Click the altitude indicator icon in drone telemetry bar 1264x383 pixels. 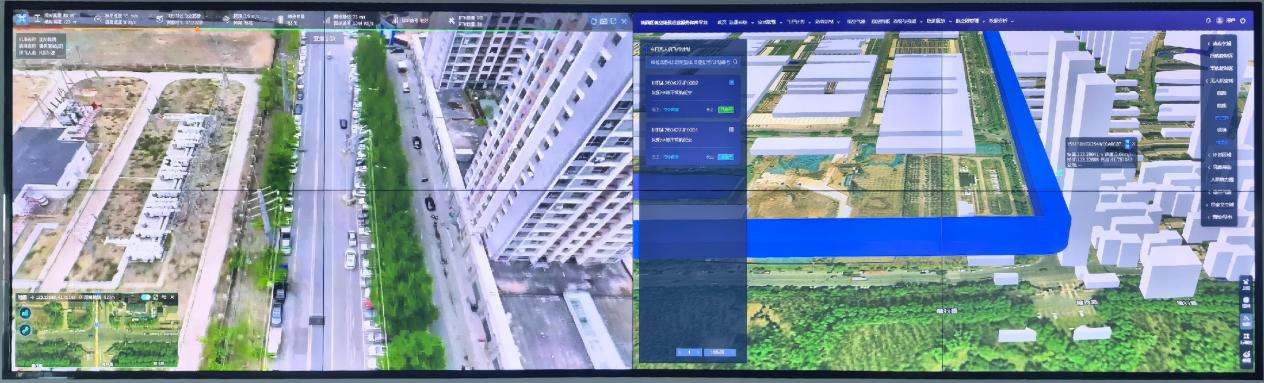[x=37, y=18]
